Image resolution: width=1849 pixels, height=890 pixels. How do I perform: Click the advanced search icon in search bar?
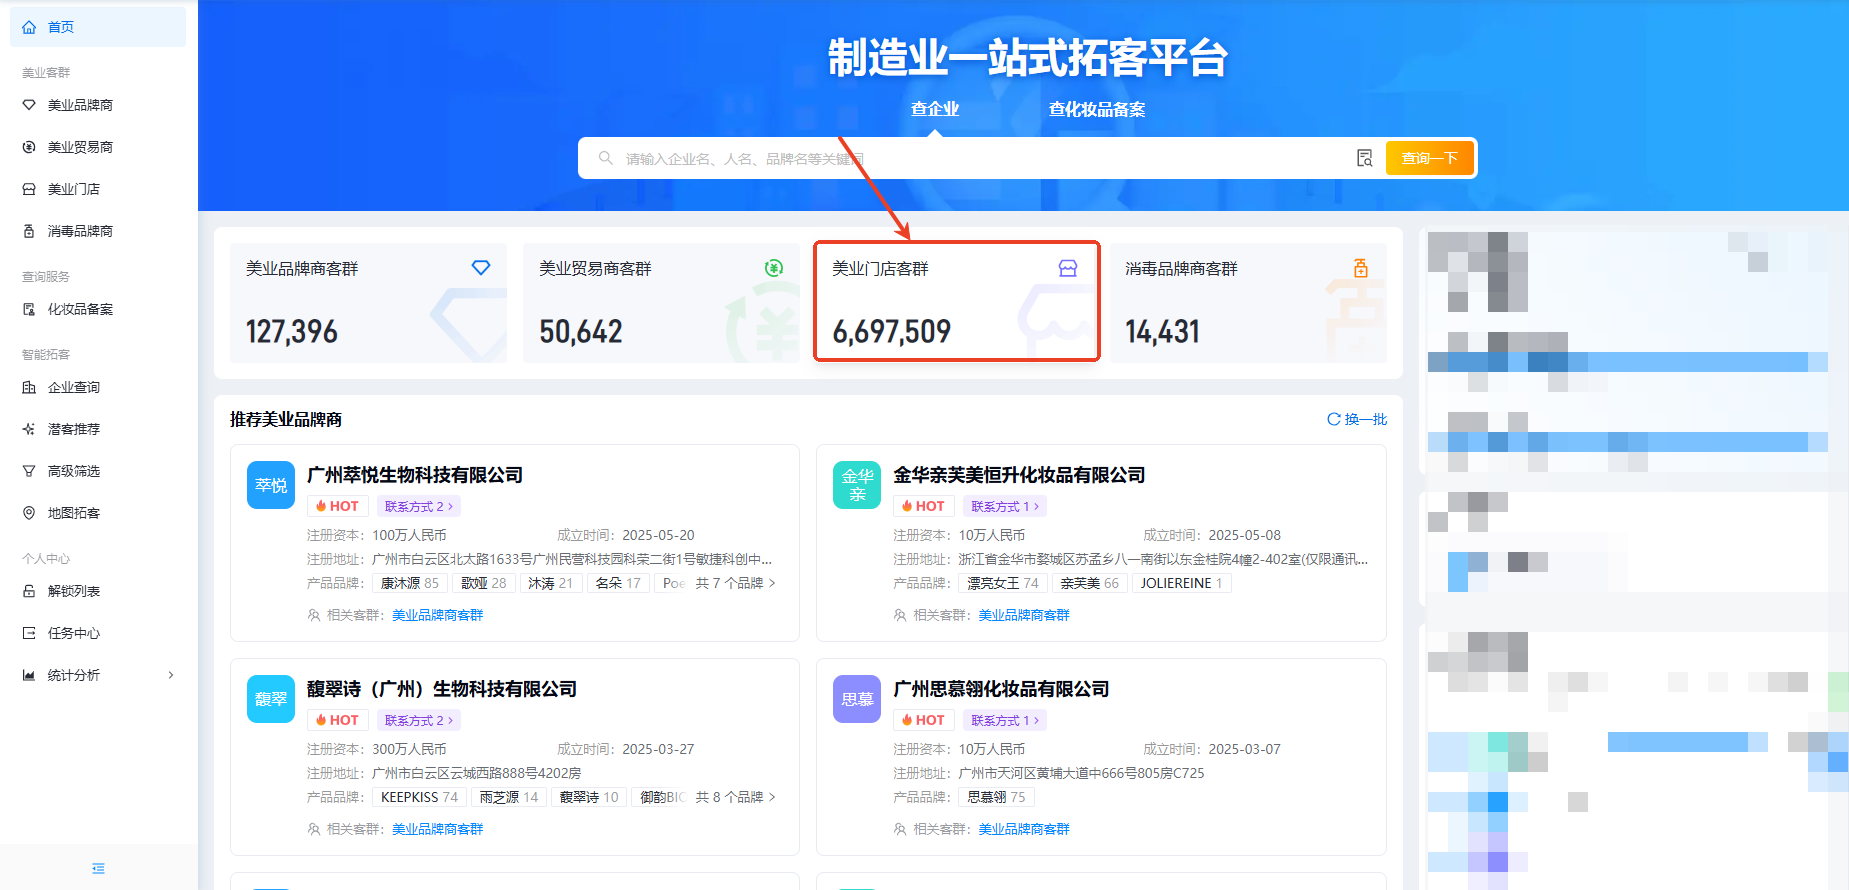[x=1364, y=158]
